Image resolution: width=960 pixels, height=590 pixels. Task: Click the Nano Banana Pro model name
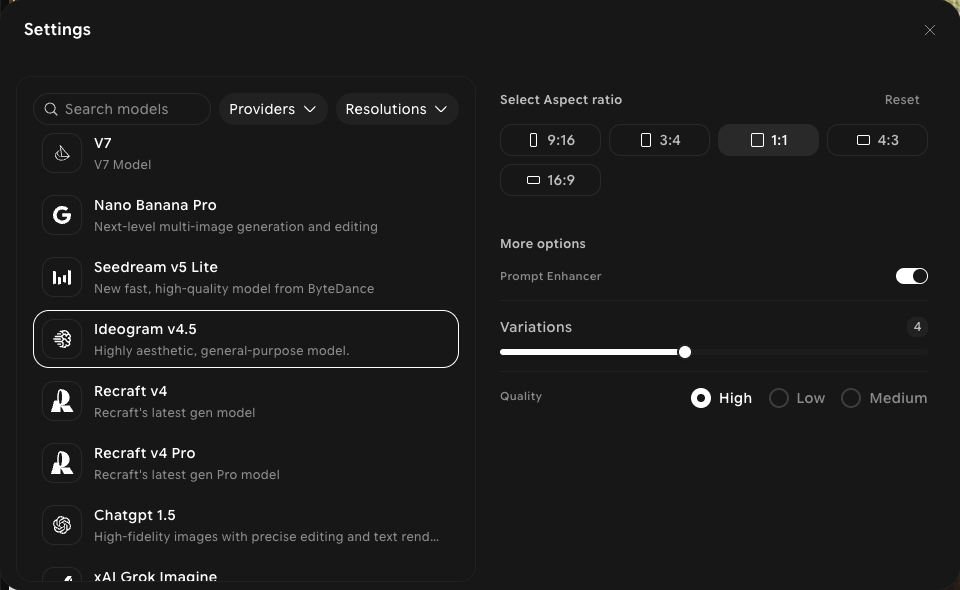pyautogui.click(x=155, y=205)
